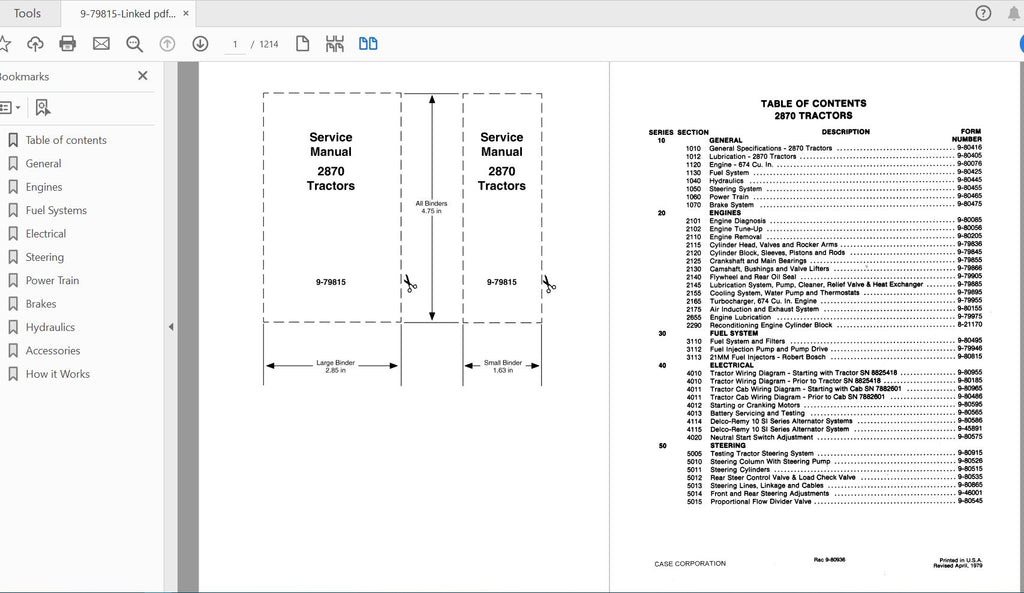Click bookmark icon beside Power Train
The width and height of the screenshot is (1024, 593).
click(12, 280)
